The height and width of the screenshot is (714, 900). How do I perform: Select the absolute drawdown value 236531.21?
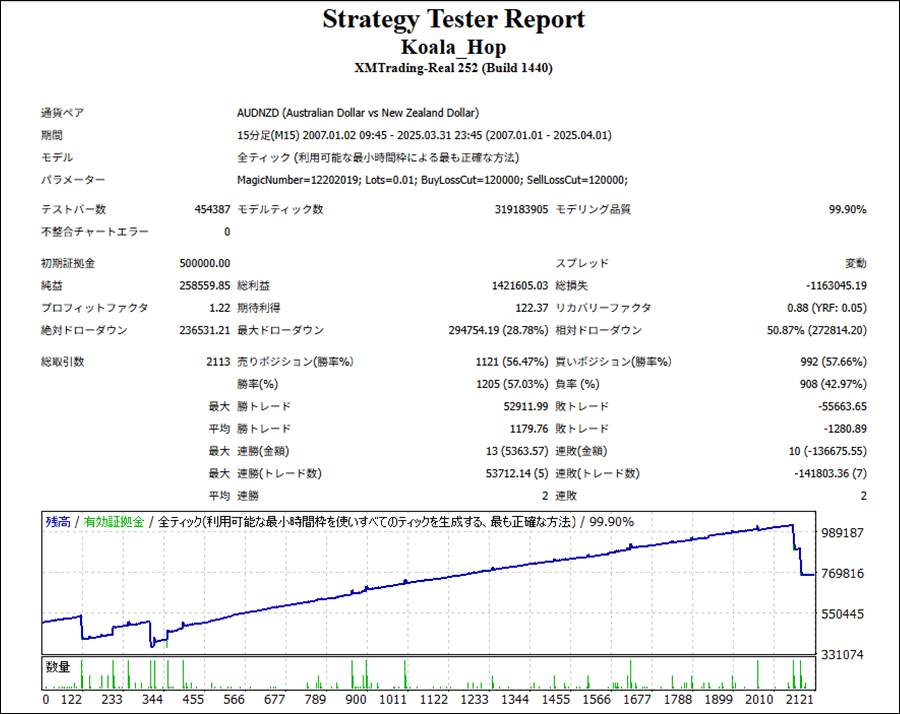204,331
